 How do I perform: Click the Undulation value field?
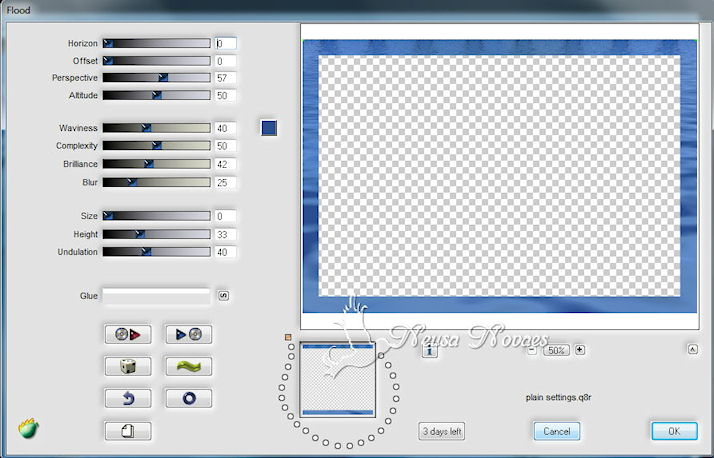tap(226, 252)
